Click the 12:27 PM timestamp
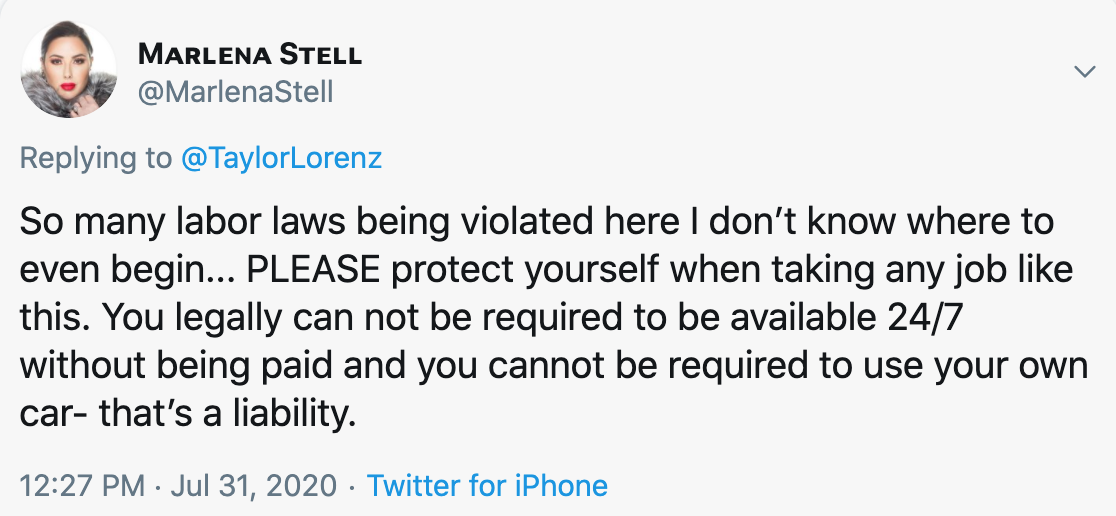Viewport: 1116px width, 516px height. (x=83, y=486)
